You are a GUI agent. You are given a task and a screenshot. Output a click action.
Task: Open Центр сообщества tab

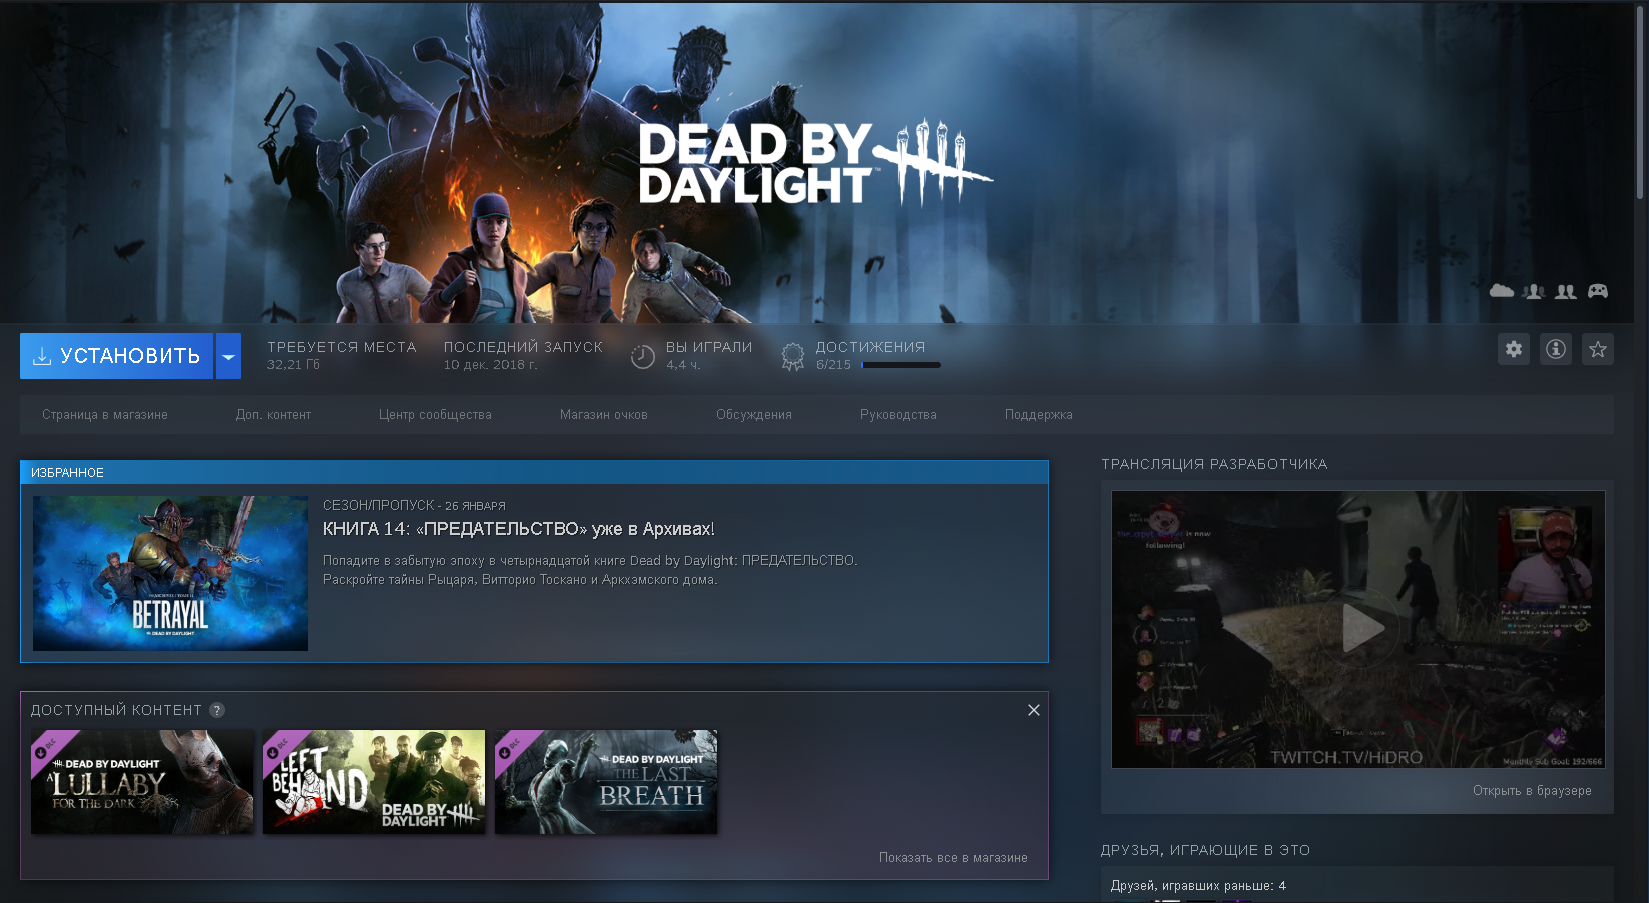tap(435, 415)
